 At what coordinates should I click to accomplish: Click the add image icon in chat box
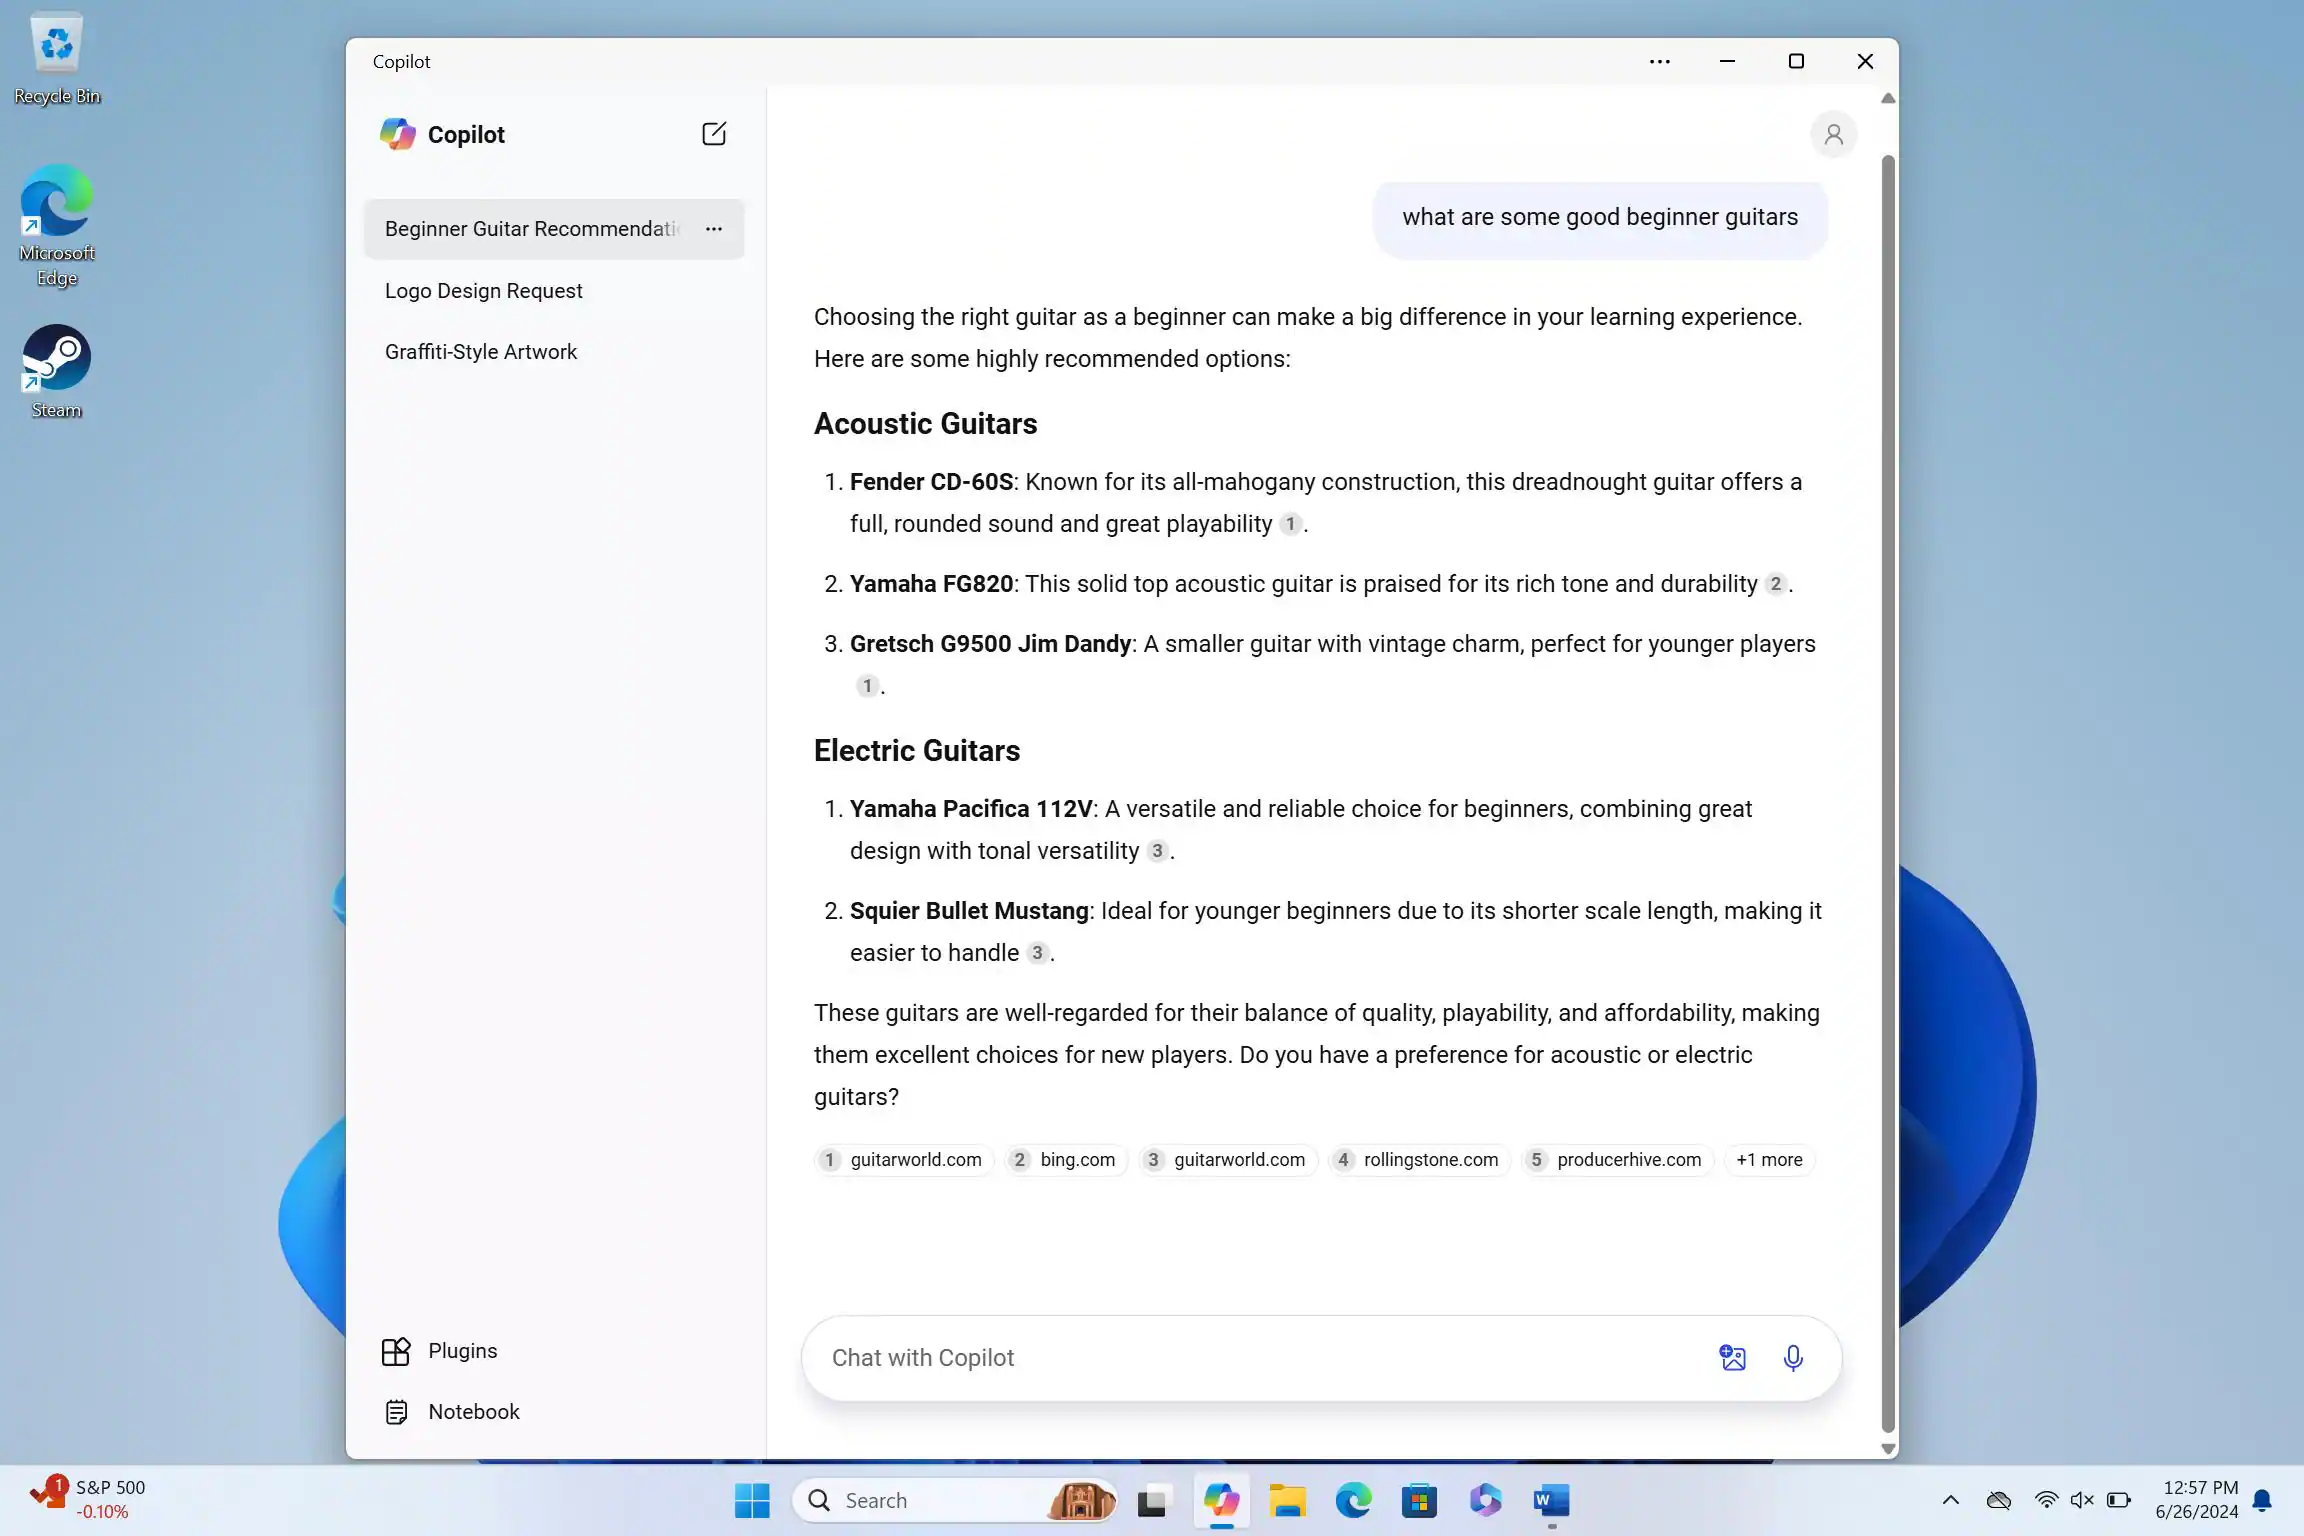pyautogui.click(x=1732, y=1357)
